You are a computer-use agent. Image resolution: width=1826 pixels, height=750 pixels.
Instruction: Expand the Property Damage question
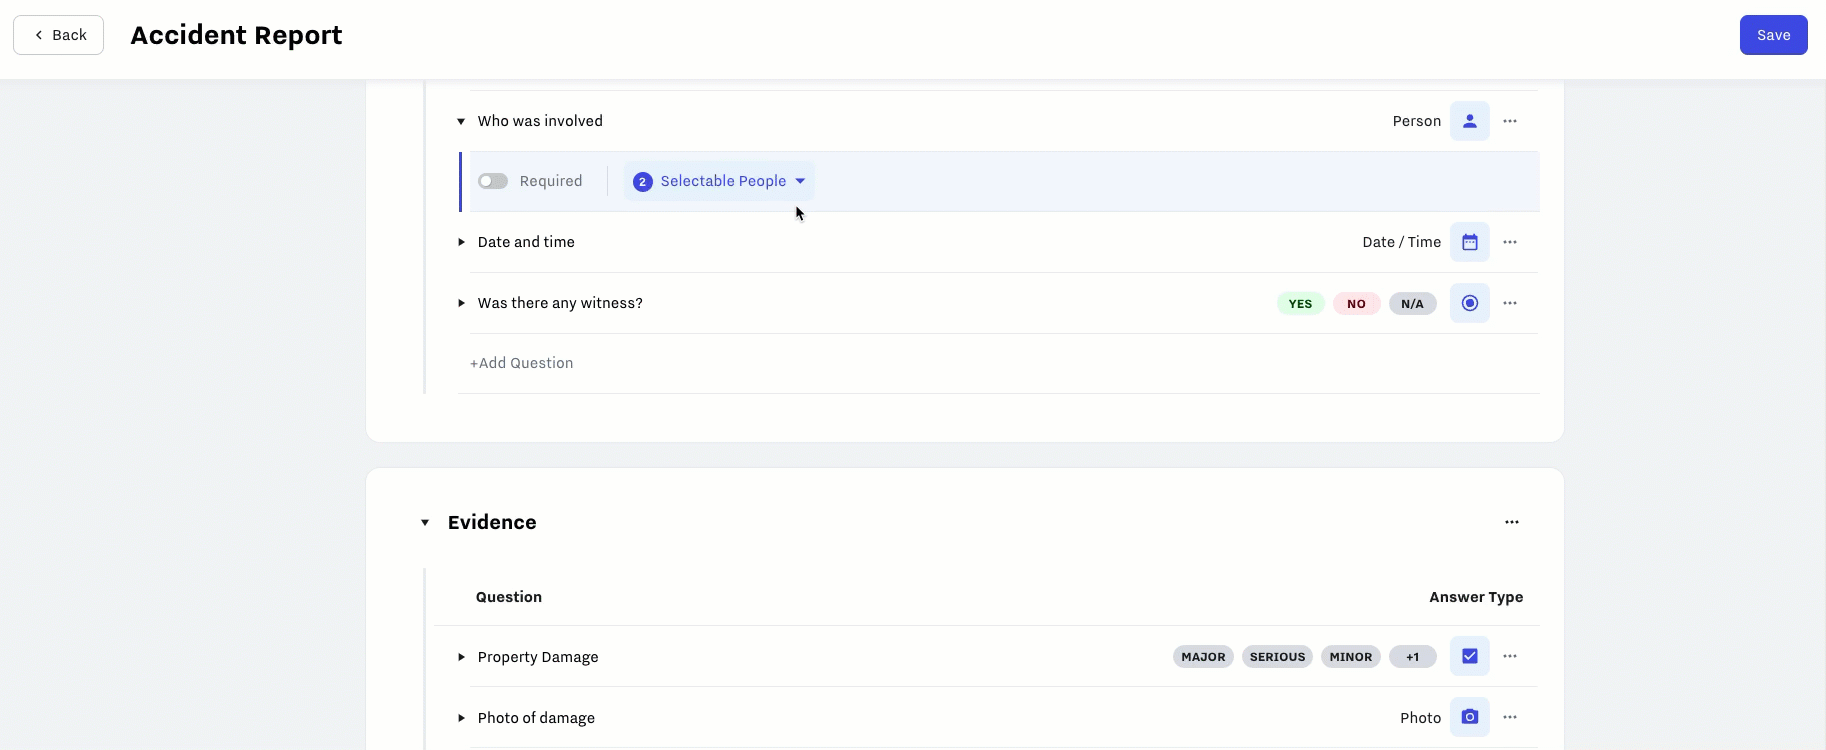click(461, 657)
